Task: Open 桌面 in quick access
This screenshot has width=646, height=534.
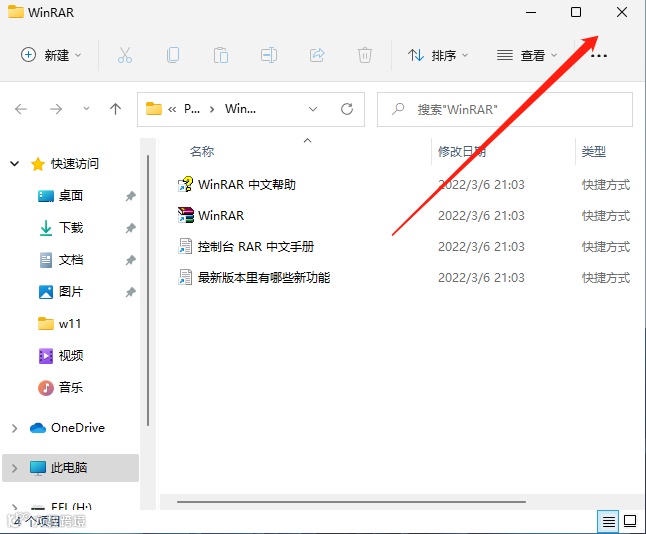Action: coord(70,196)
